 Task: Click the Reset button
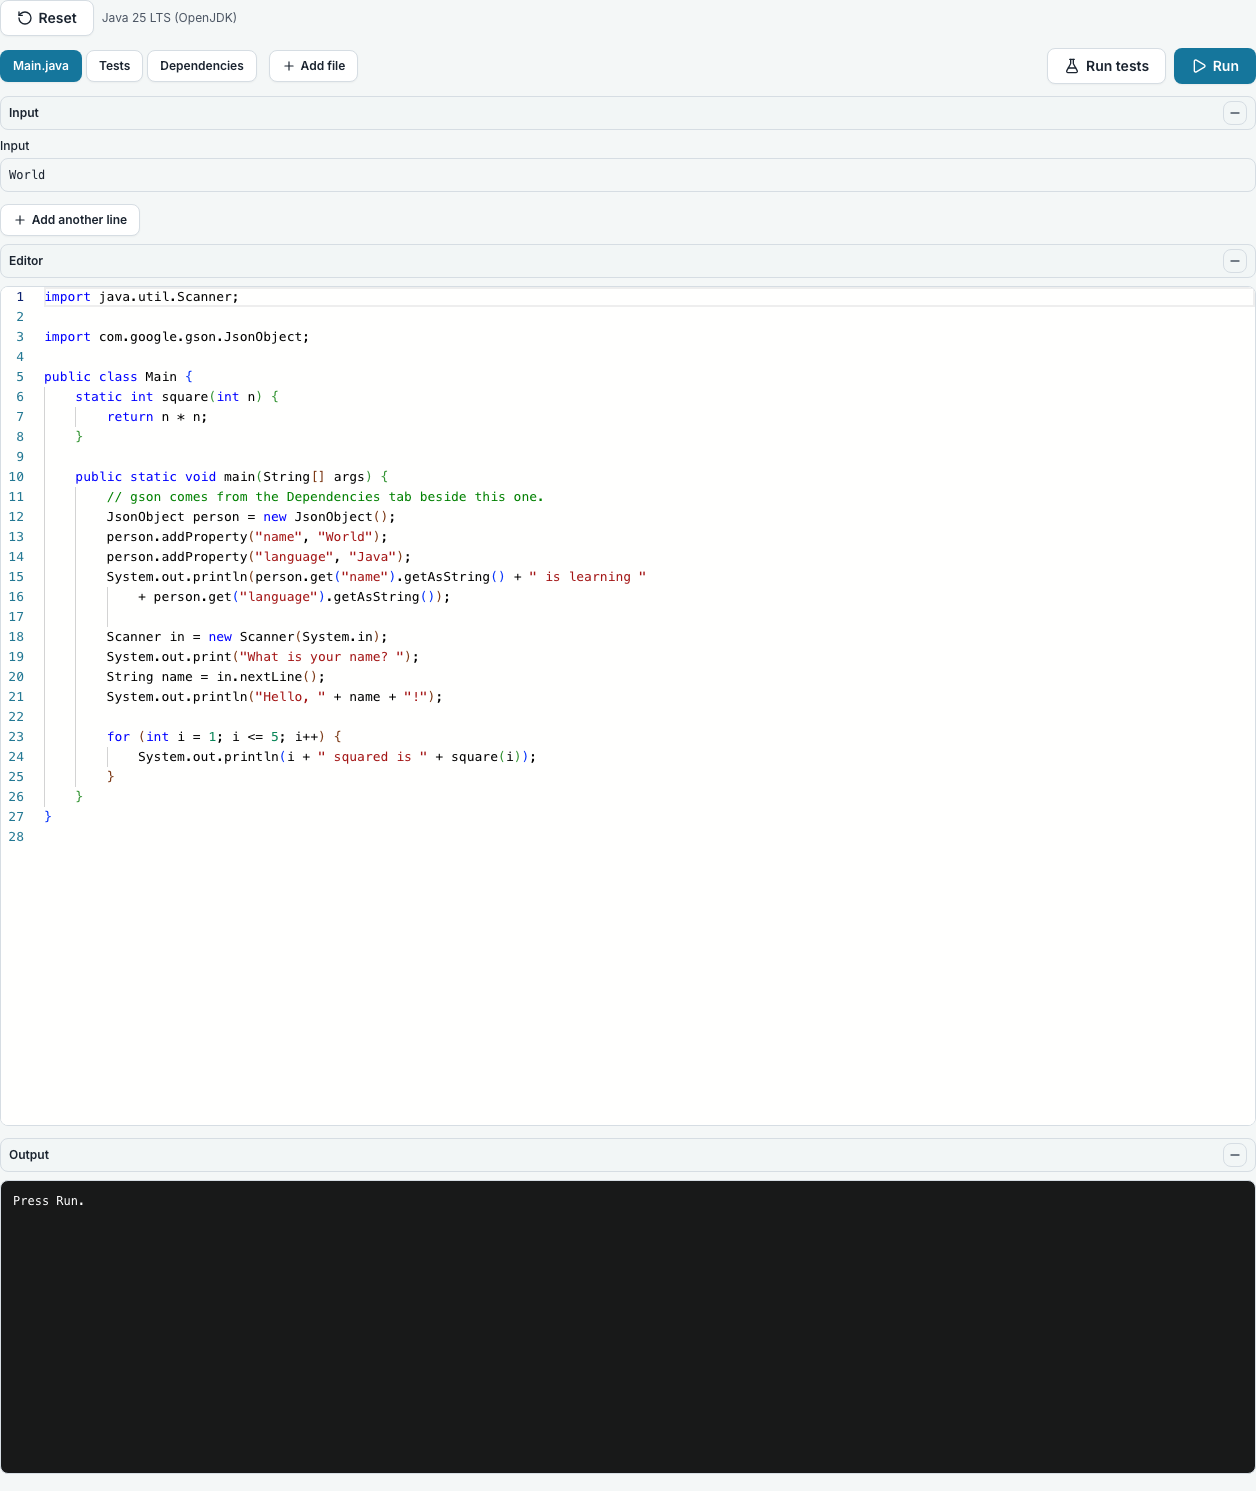coord(47,18)
